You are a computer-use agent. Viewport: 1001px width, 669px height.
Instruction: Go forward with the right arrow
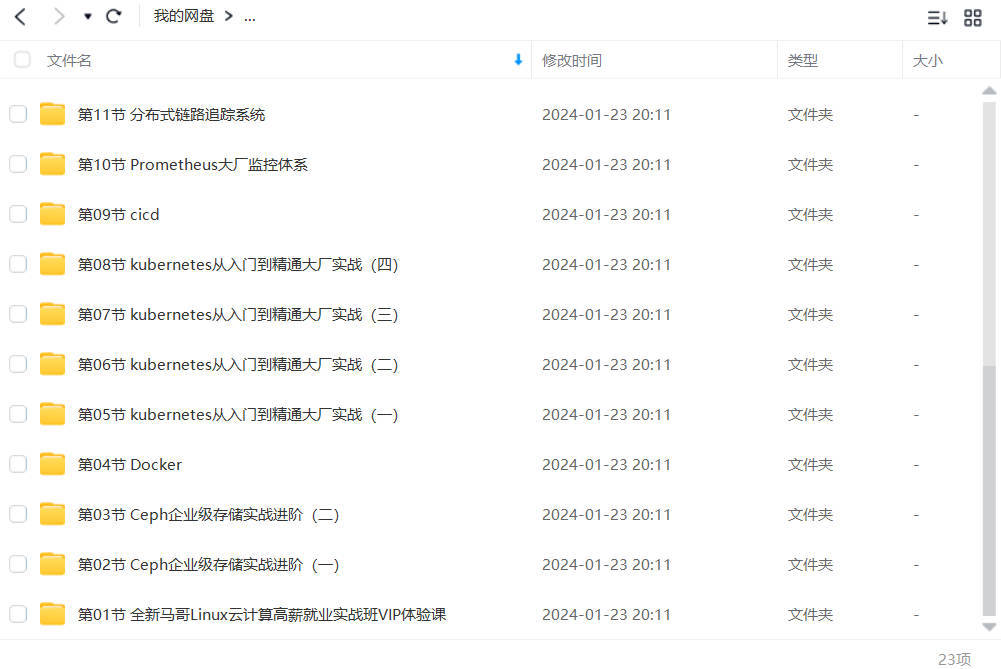click(x=59, y=17)
